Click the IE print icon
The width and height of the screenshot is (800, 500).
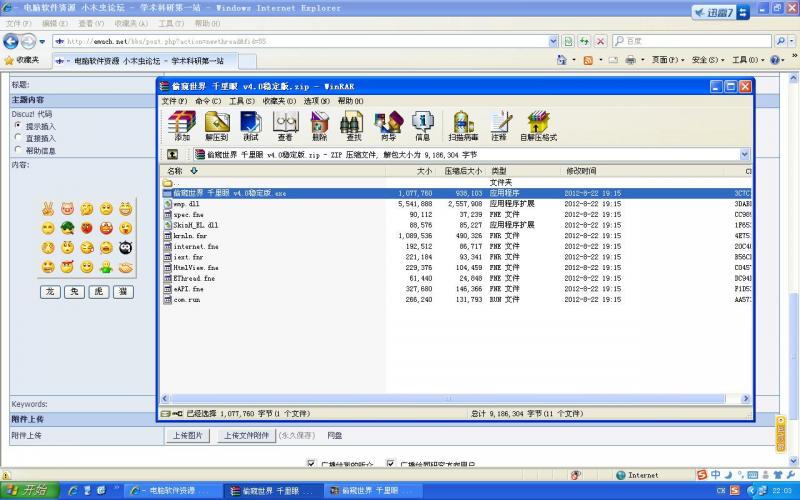[631, 60]
